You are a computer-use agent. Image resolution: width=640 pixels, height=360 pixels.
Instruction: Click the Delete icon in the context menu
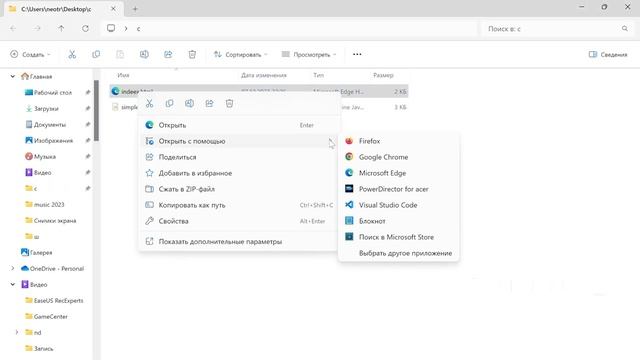click(x=229, y=104)
